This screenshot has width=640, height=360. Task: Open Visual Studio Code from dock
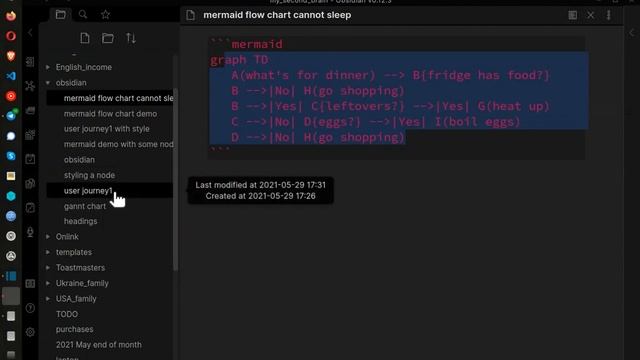[x=11, y=76]
